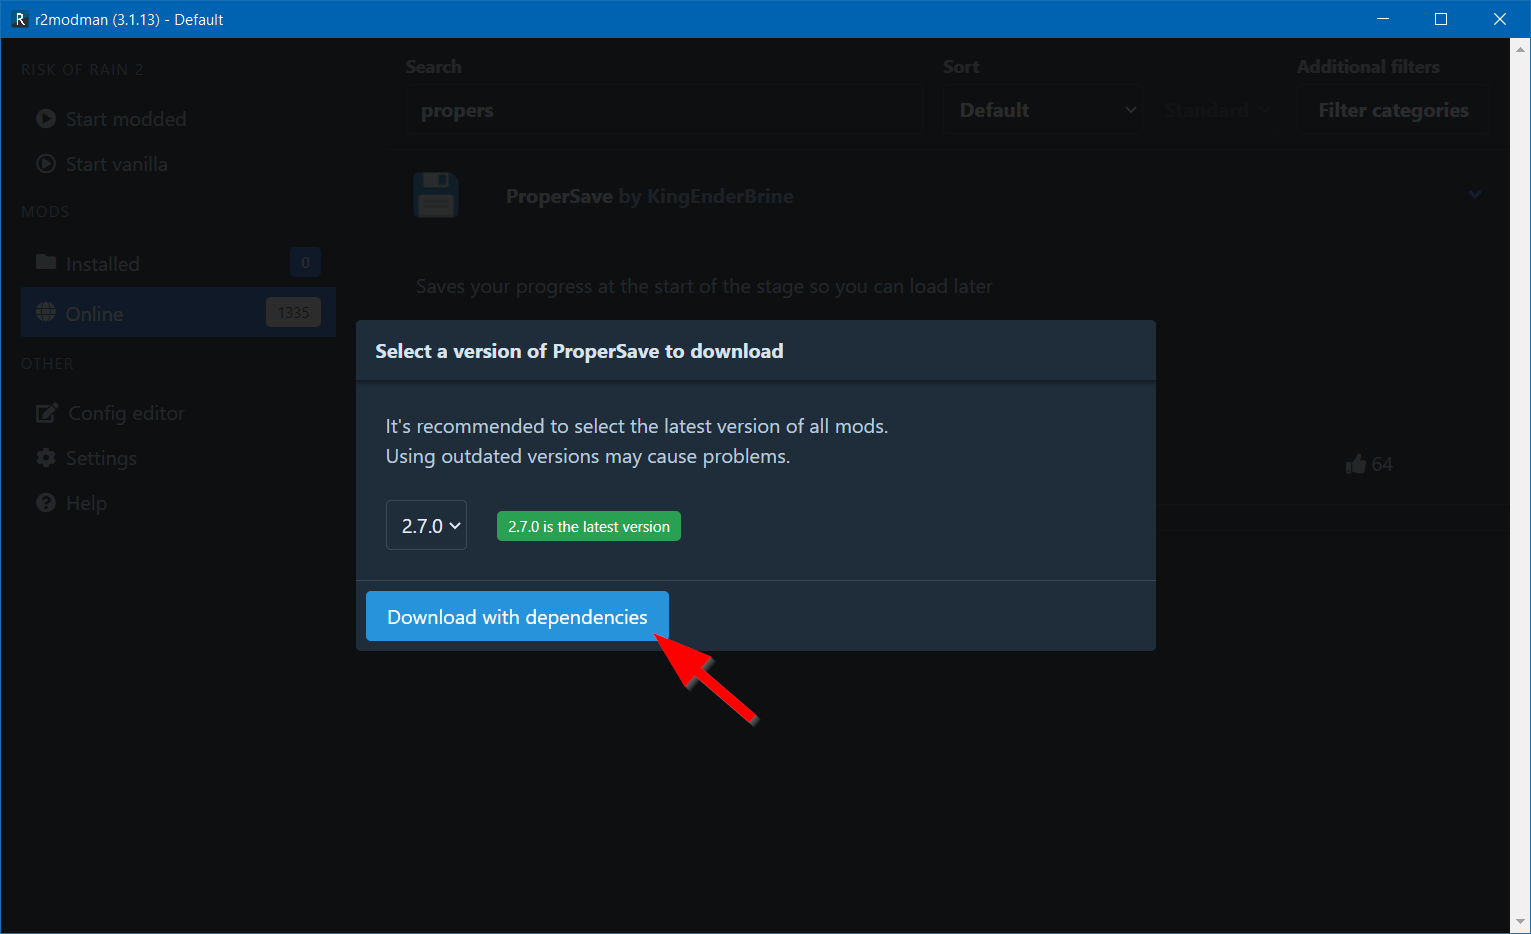The height and width of the screenshot is (934, 1531).
Task: Click the scrollbar down arrow
Action: pyautogui.click(x=1520, y=923)
